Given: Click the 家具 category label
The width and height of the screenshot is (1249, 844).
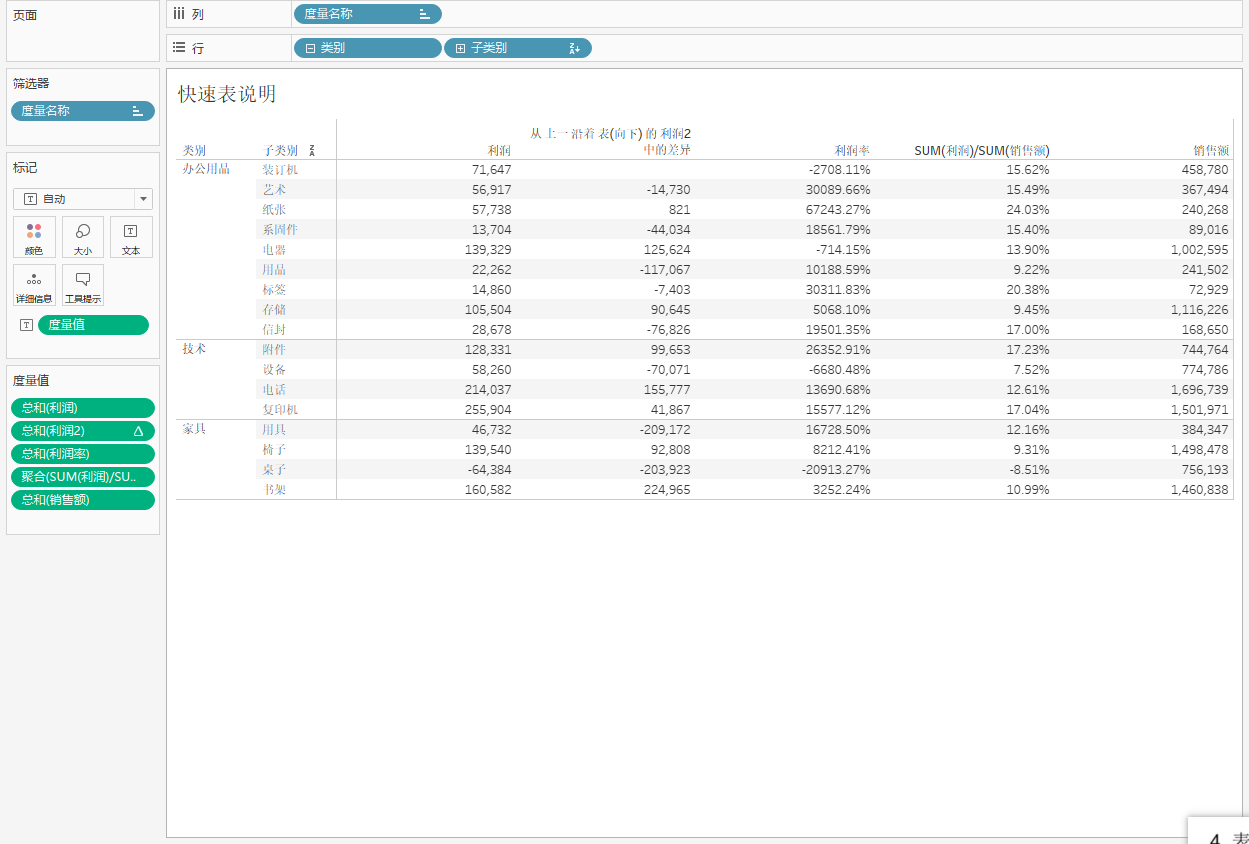Looking at the screenshot, I should tap(194, 429).
